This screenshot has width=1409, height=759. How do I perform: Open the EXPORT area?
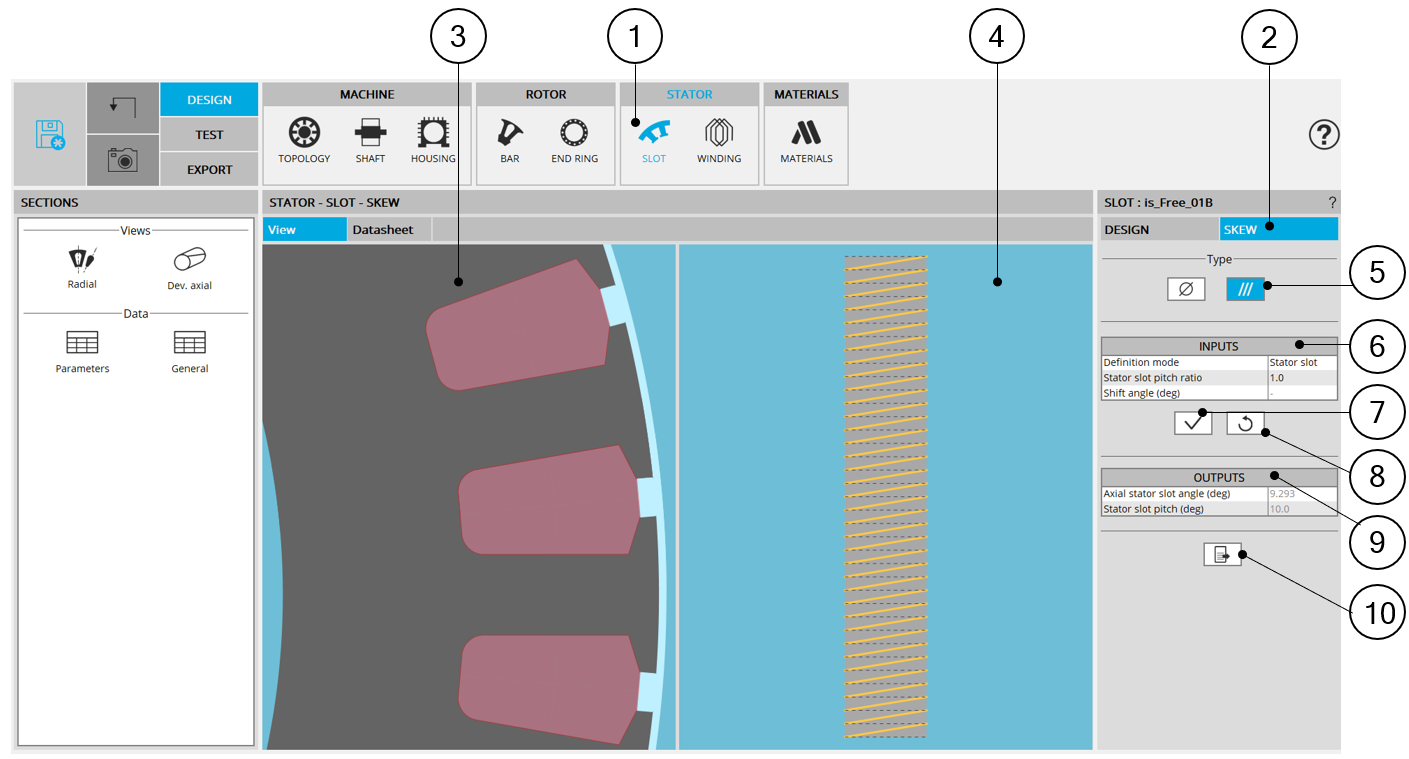tap(209, 169)
